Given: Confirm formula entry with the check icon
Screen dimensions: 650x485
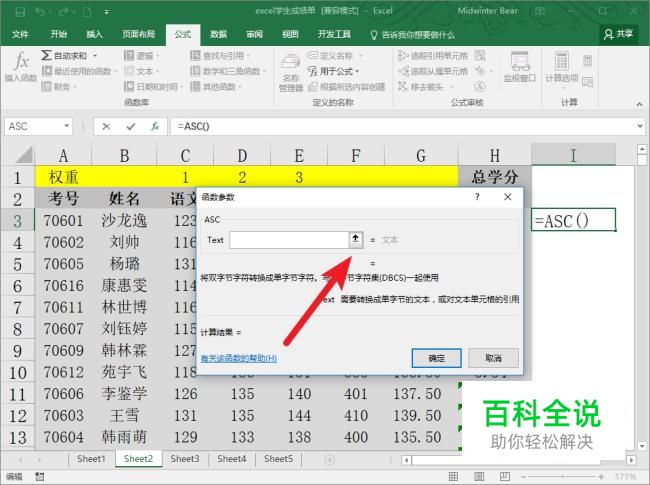Looking at the screenshot, I should (131, 126).
